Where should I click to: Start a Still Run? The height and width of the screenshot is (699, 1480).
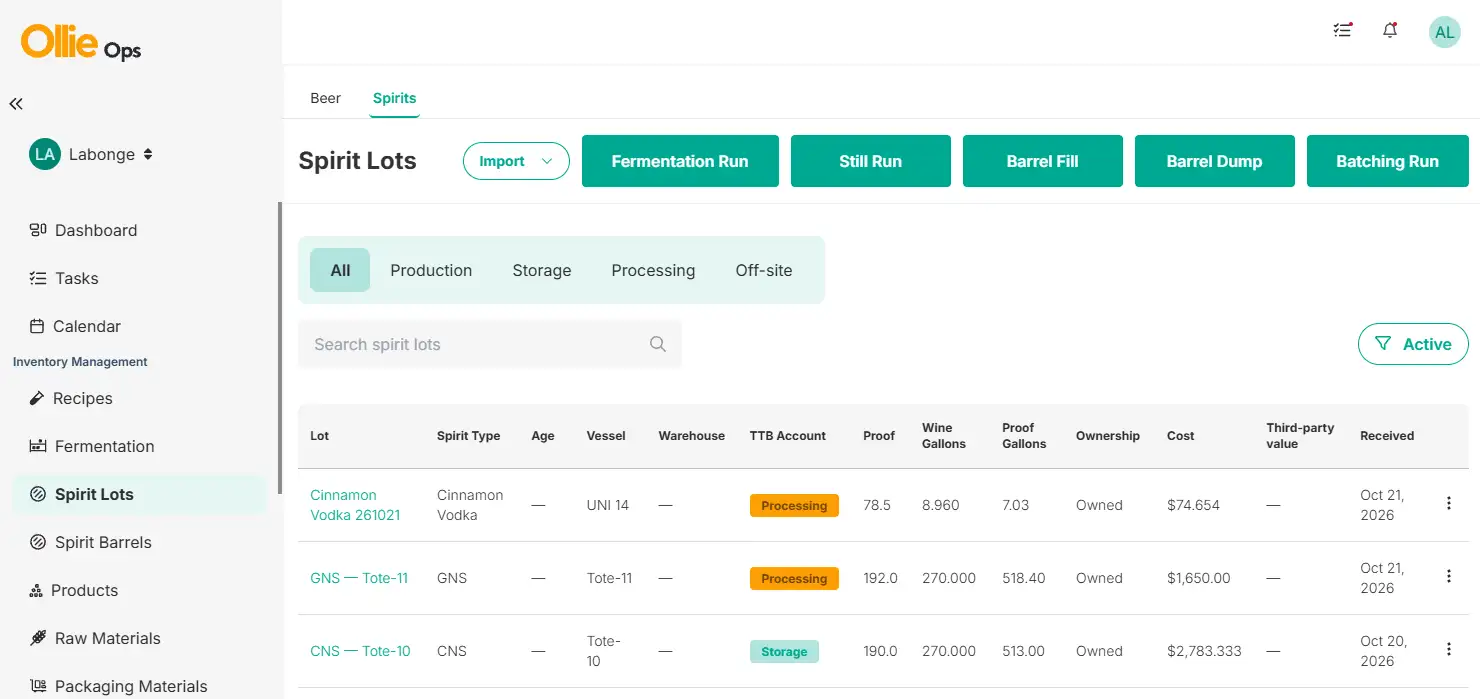[871, 161]
